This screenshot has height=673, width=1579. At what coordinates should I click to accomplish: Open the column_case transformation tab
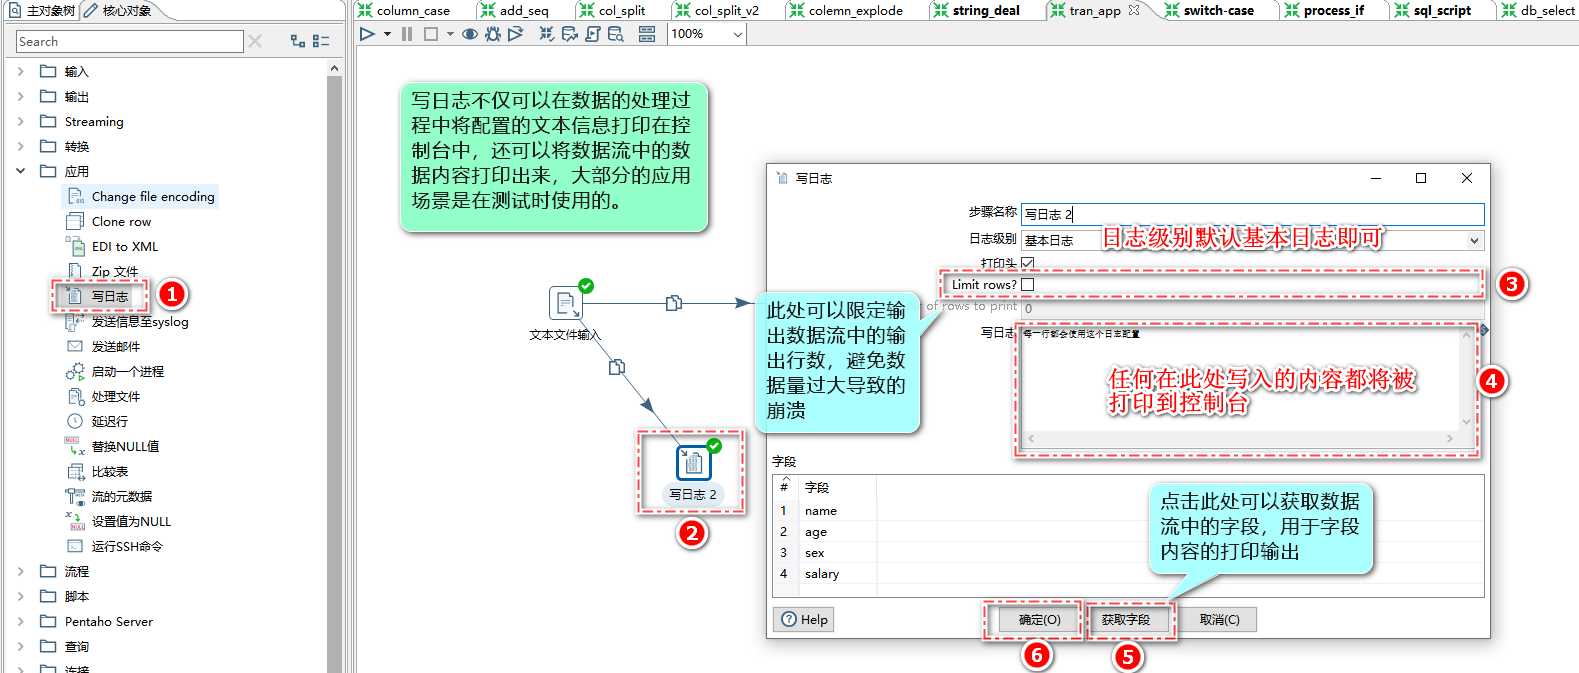404,10
